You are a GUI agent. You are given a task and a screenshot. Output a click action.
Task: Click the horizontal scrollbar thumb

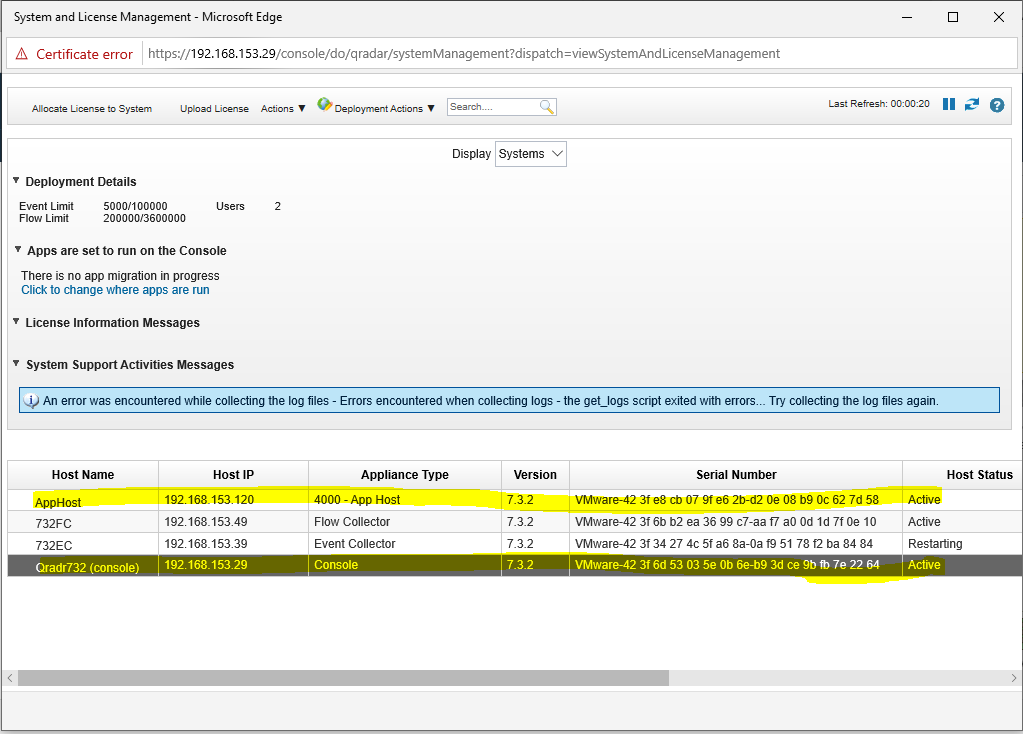343,678
